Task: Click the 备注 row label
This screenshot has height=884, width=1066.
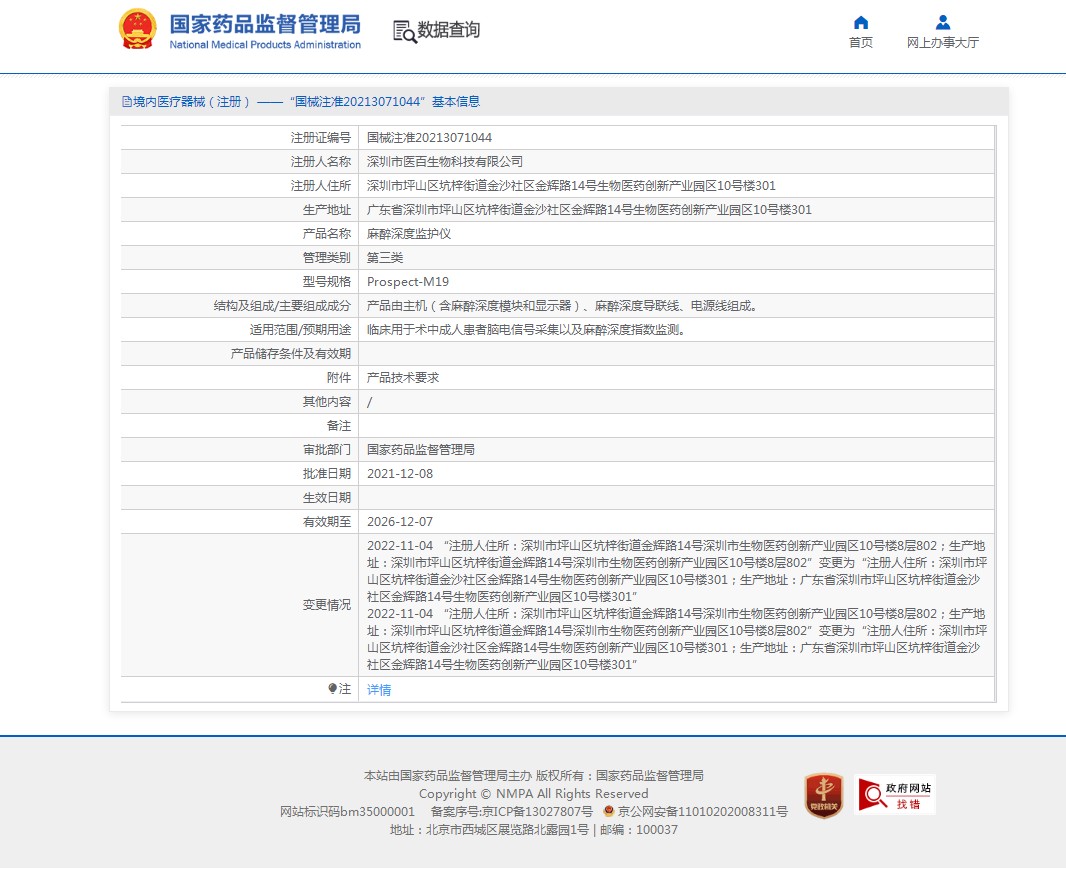Action: (339, 426)
